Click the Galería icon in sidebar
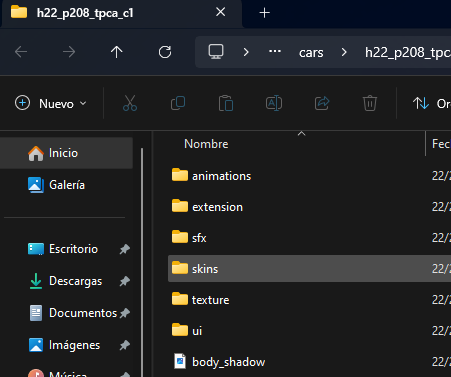The width and height of the screenshot is (451, 377). [x=36, y=185]
